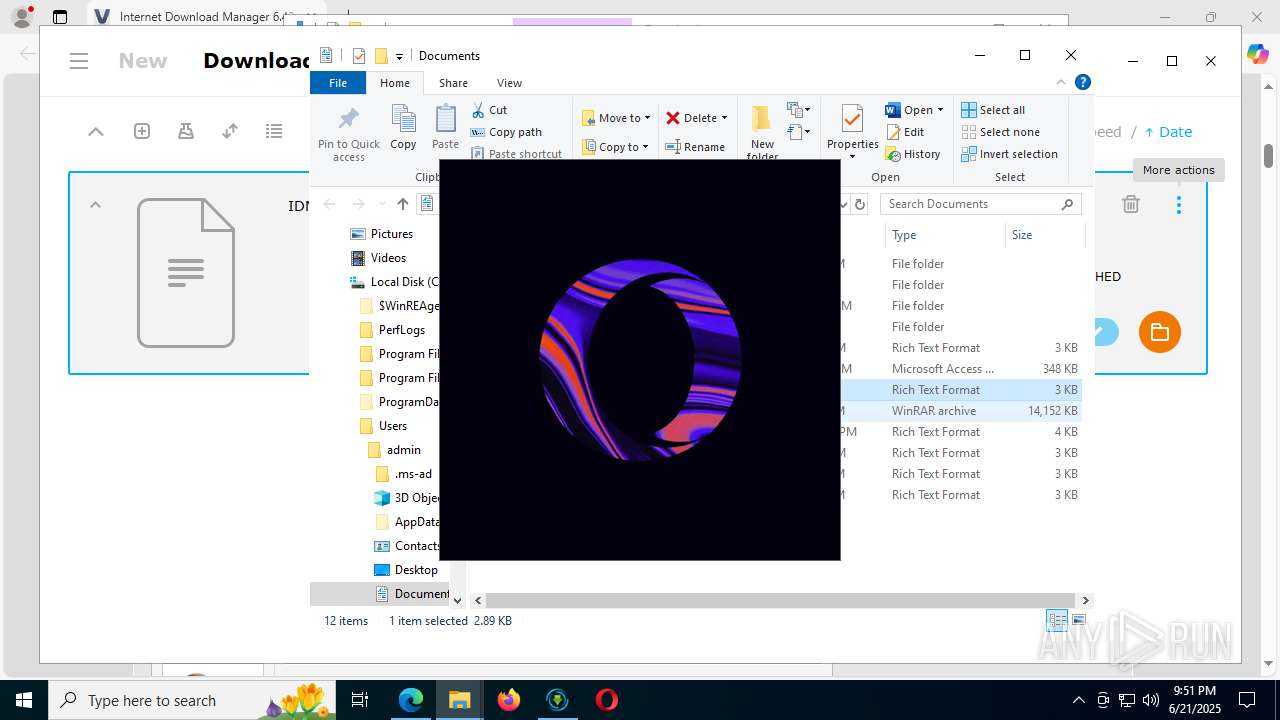1280x720 pixels.
Task: Open File Explorer Help question mark
Action: [x=1083, y=82]
